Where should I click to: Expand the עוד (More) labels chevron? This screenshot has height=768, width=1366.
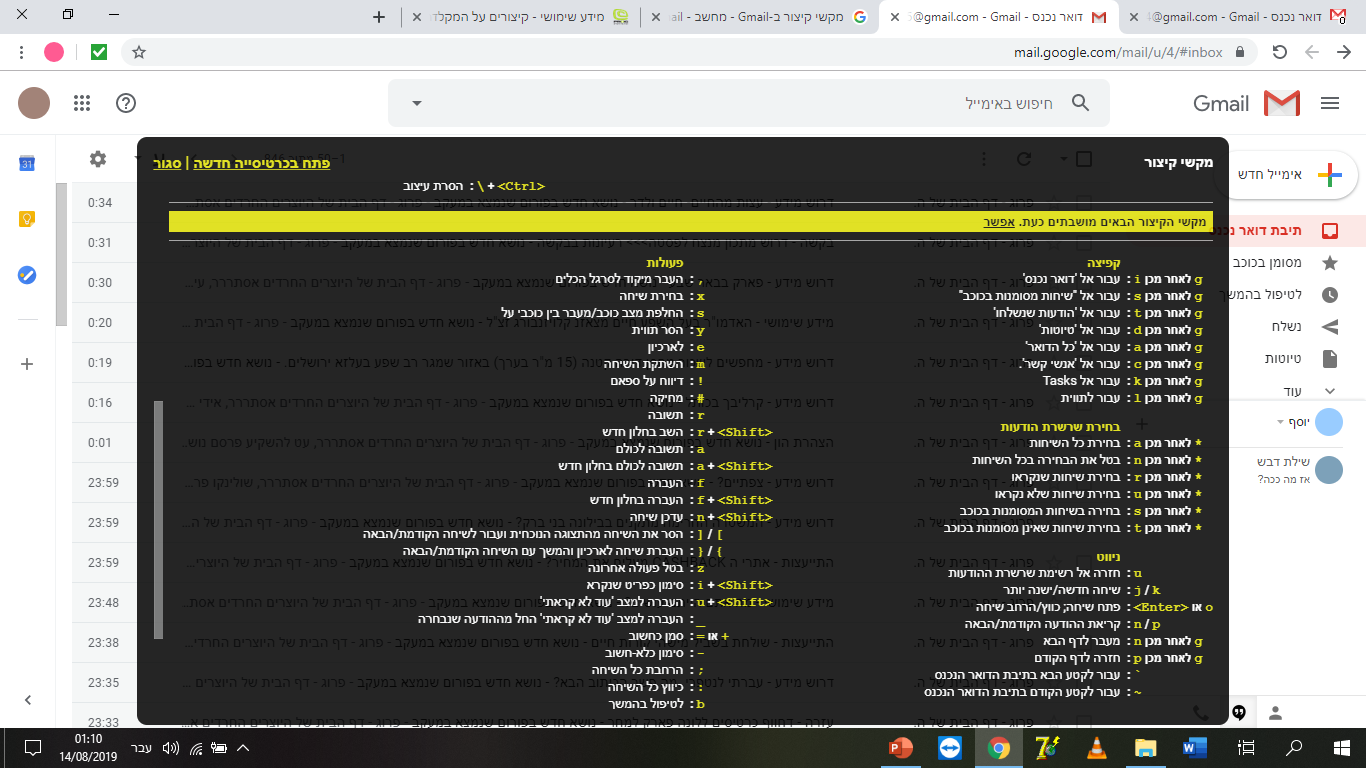point(1329,391)
